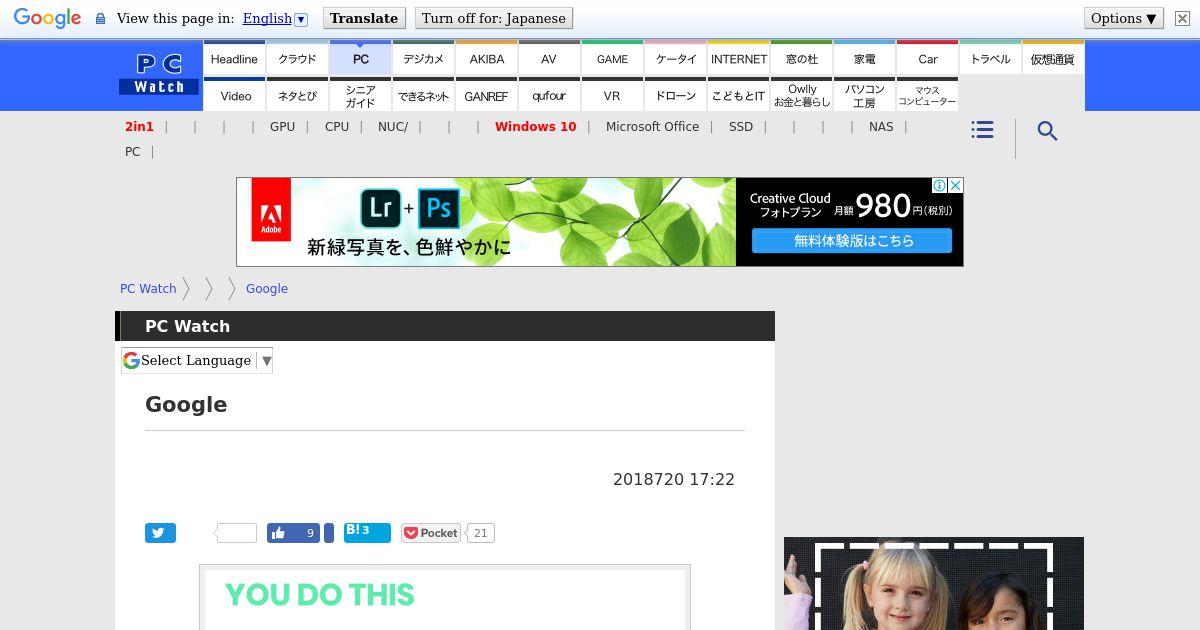The height and width of the screenshot is (630, 1200).
Task: Click the Translate button
Action: click(364, 18)
